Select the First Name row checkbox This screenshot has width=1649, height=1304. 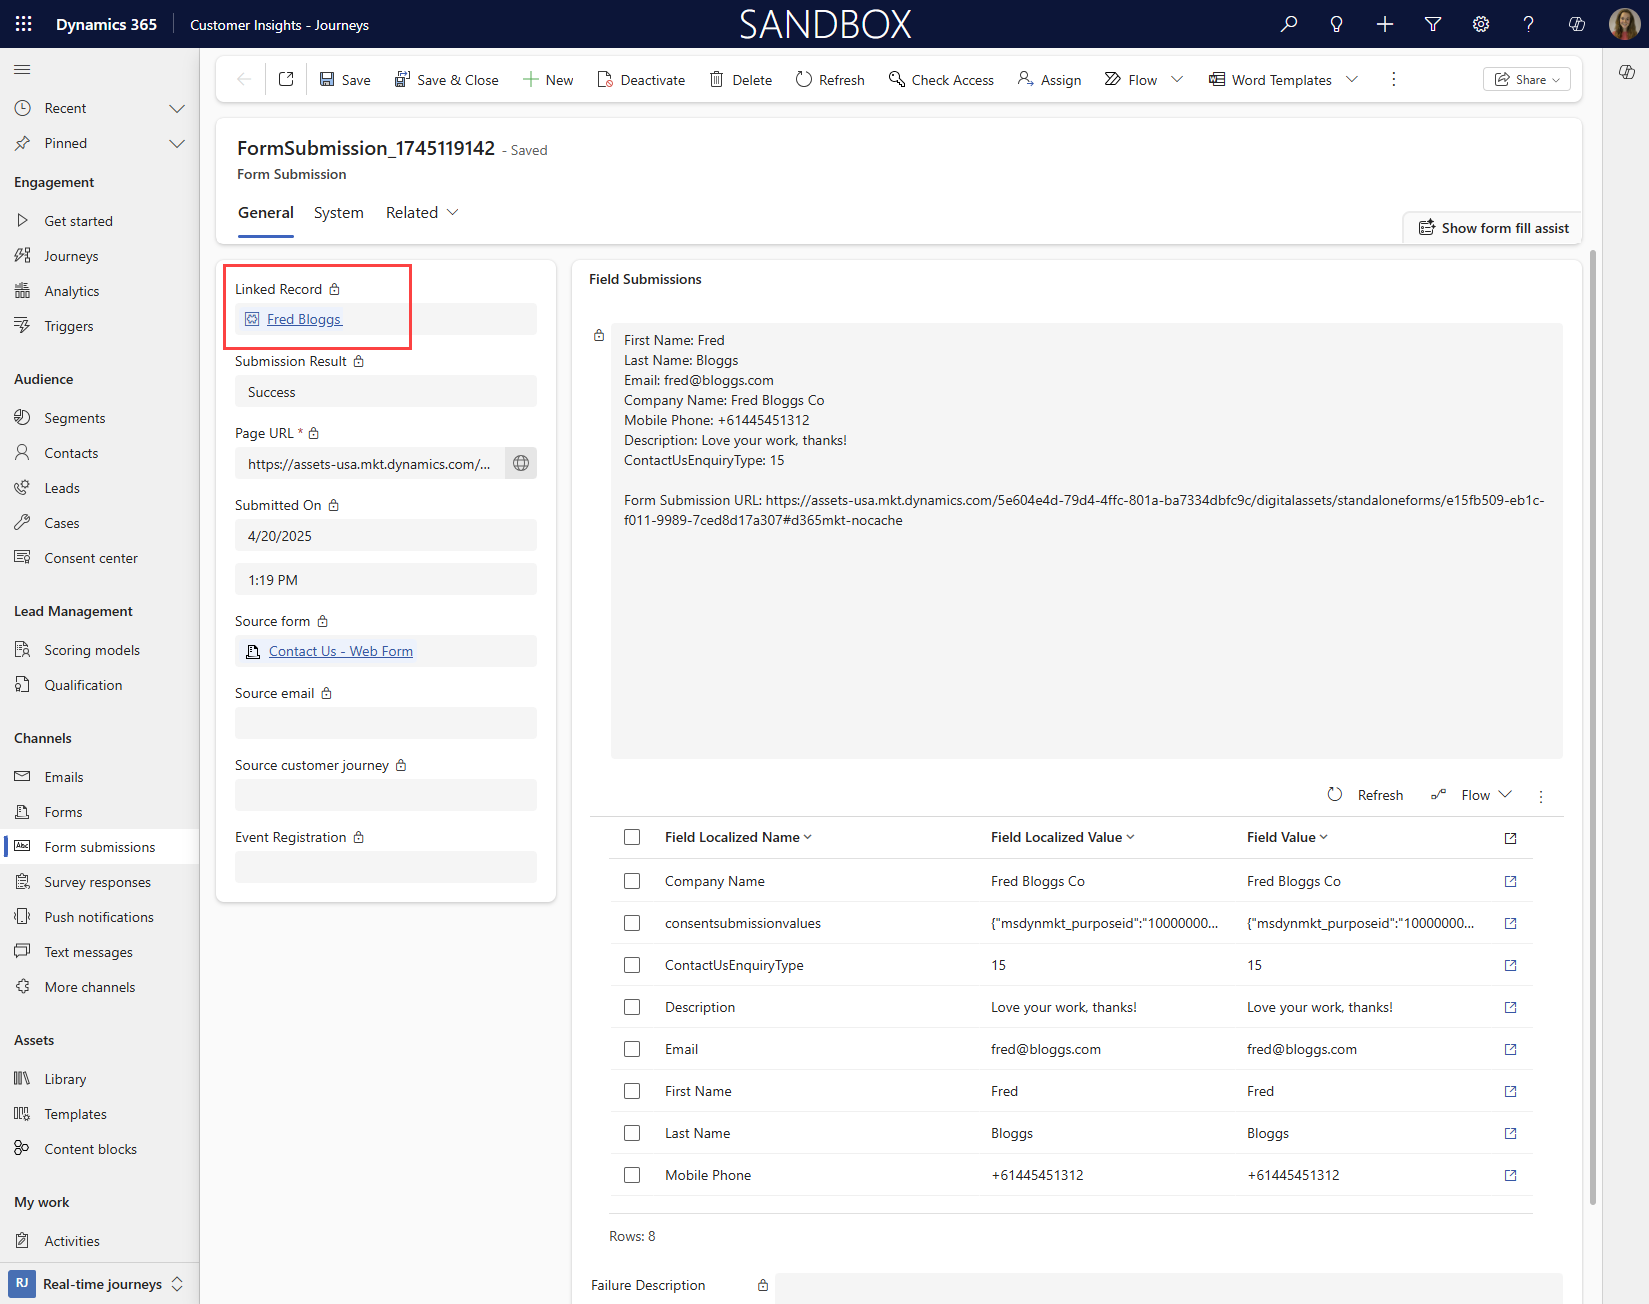point(632,1091)
